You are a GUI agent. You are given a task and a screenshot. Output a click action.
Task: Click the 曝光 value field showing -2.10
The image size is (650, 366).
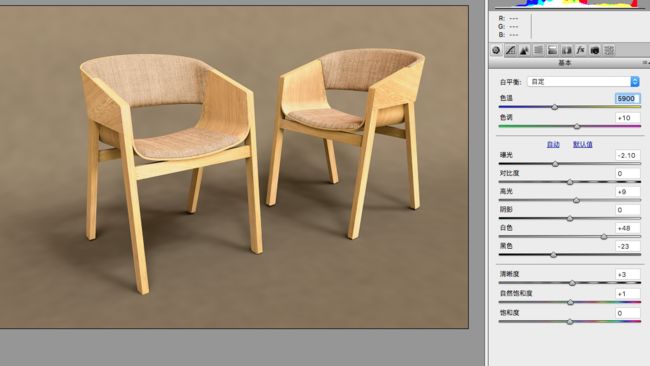pos(628,155)
